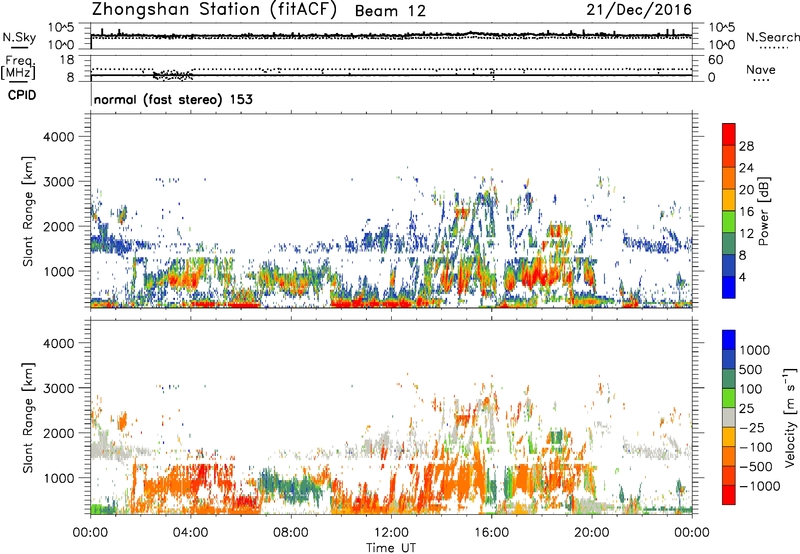Click the power colorbar value '16'

tap(746, 212)
